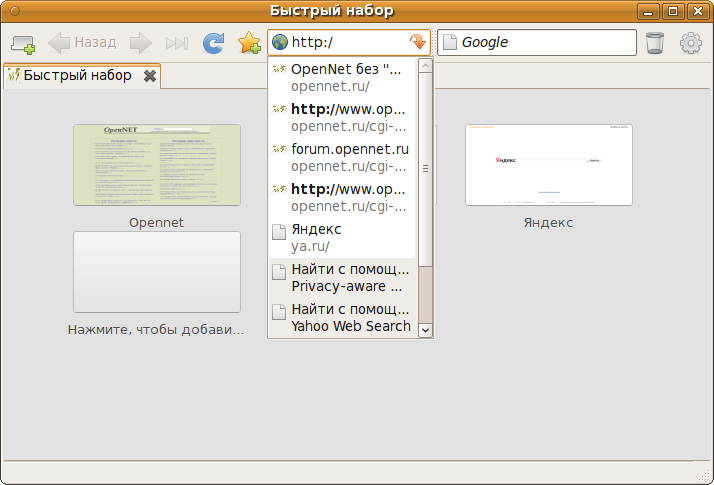Select the Быстрый набор tab
The width and height of the screenshot is (714, 485).
pos(82,76)
